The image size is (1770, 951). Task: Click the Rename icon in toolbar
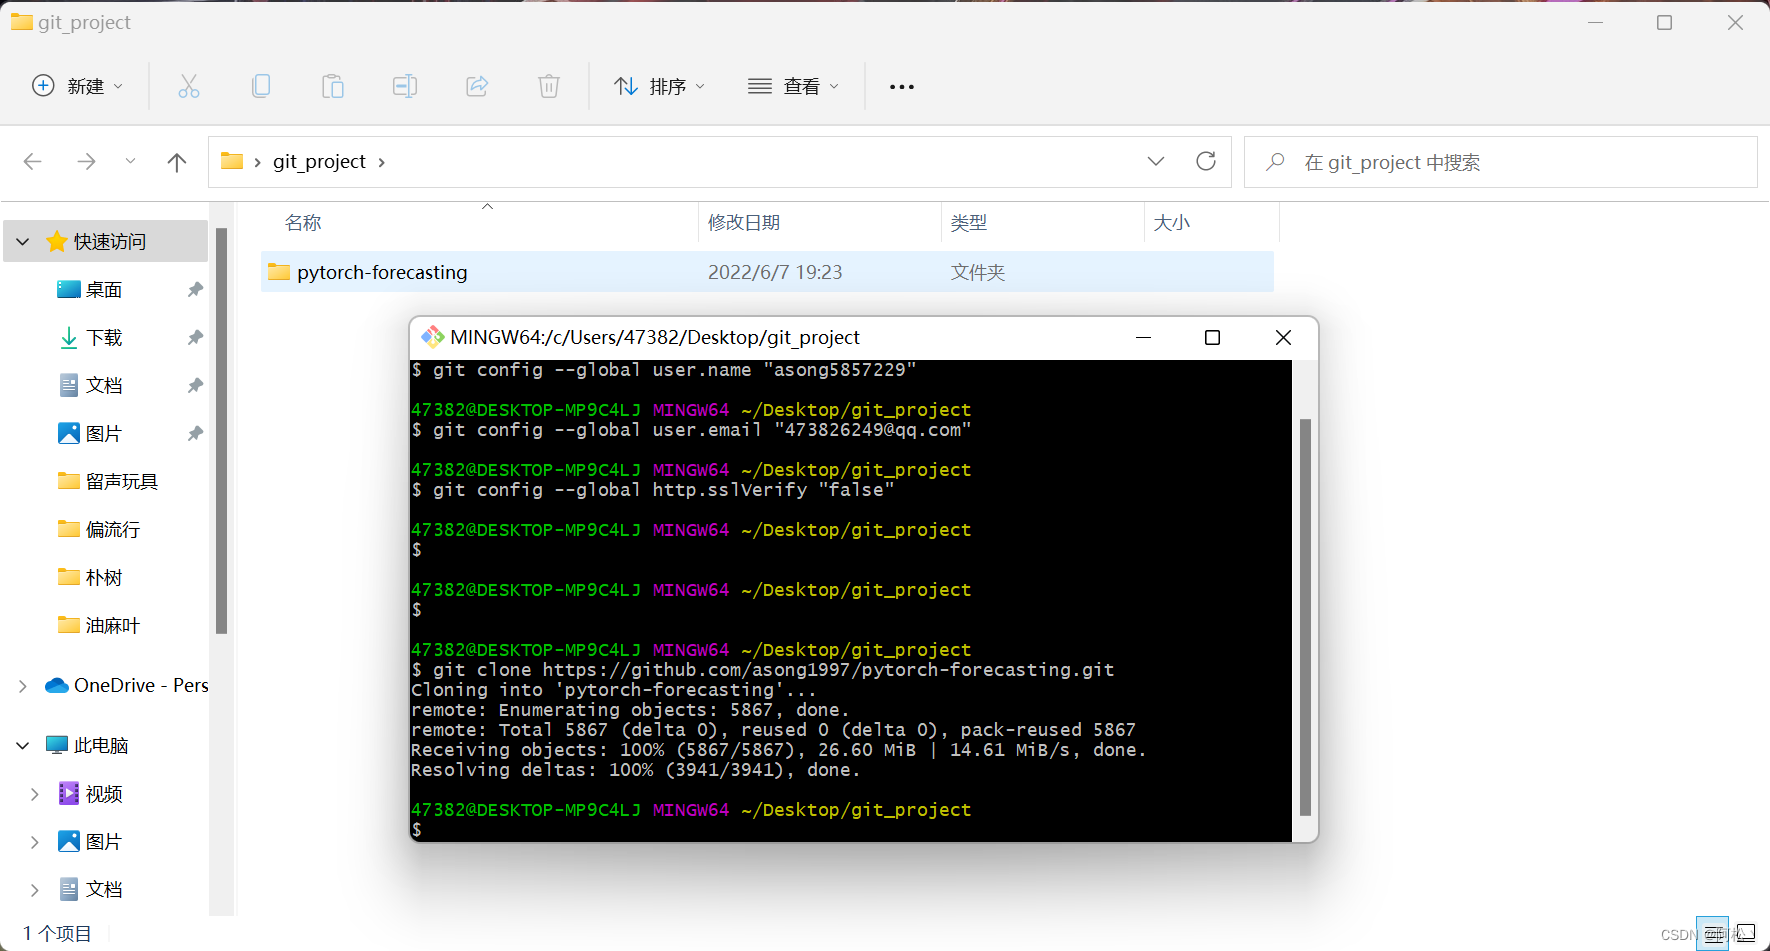pos(405,86)
